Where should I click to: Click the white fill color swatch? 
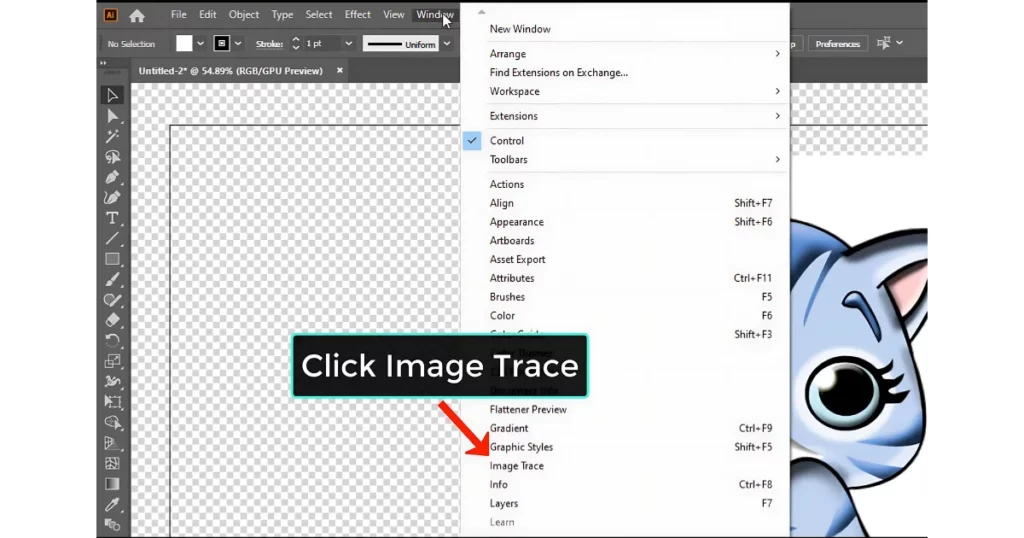point(184,43)
